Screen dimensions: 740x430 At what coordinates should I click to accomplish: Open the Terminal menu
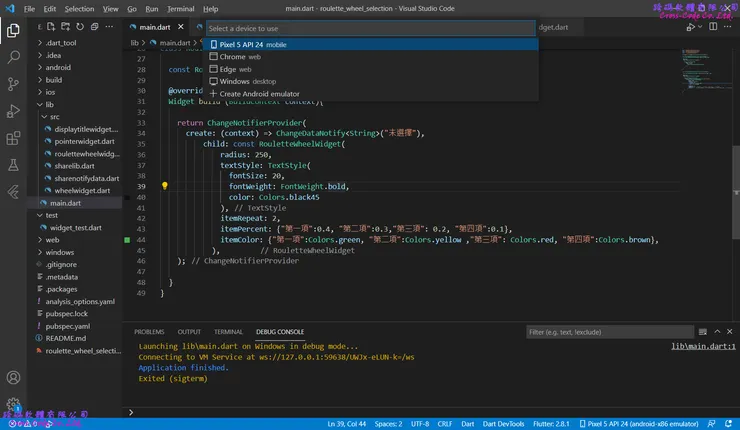point(180,8)
